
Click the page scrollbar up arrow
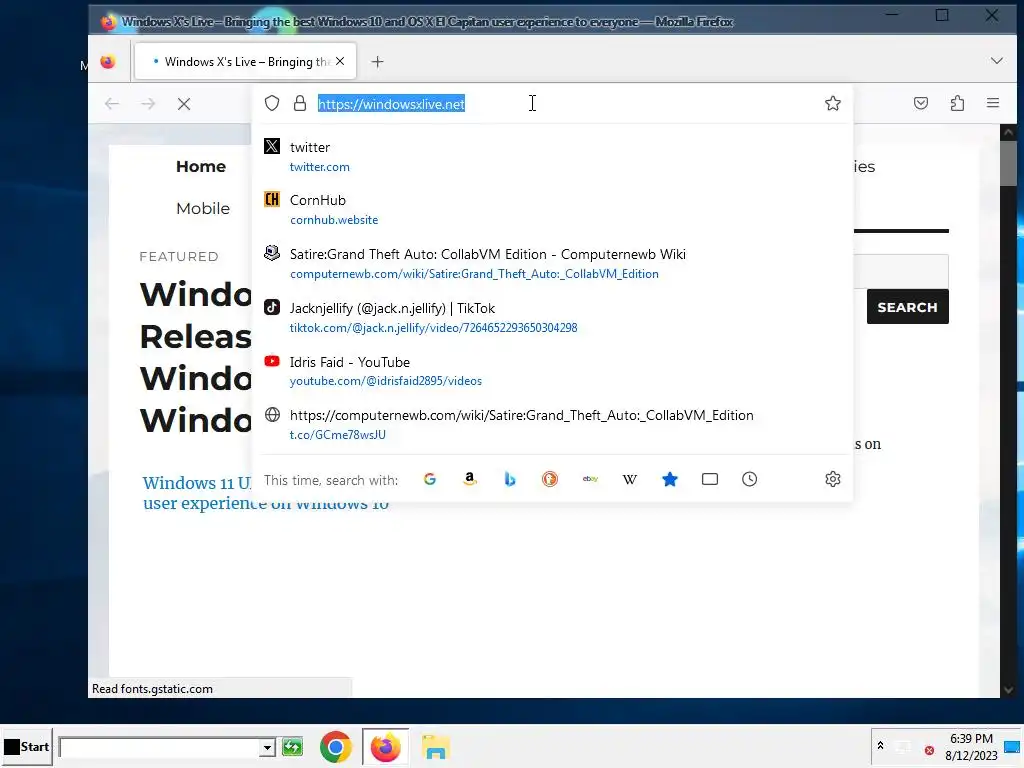coord(1008,132)
